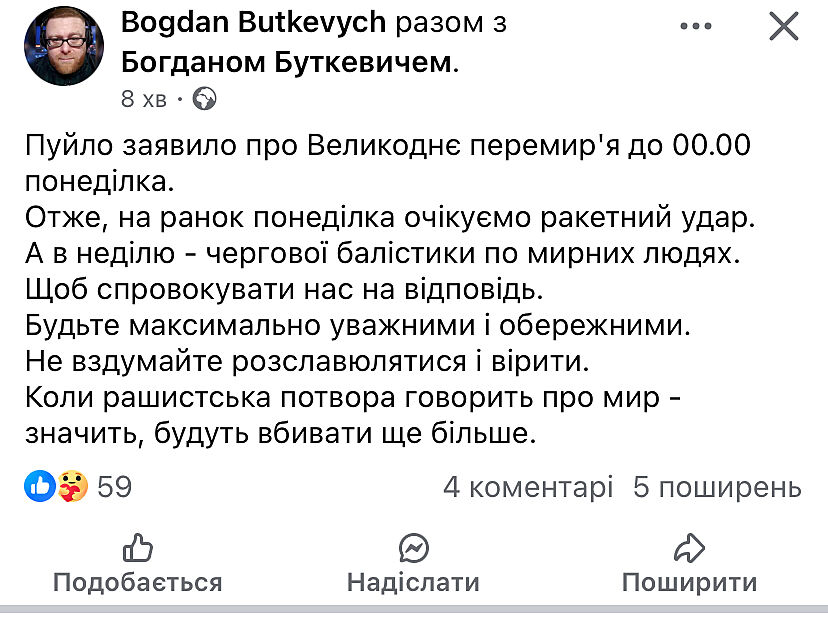
Task: Click the post line starting 'Пуйло заявило'
Action: click(386, 145)
